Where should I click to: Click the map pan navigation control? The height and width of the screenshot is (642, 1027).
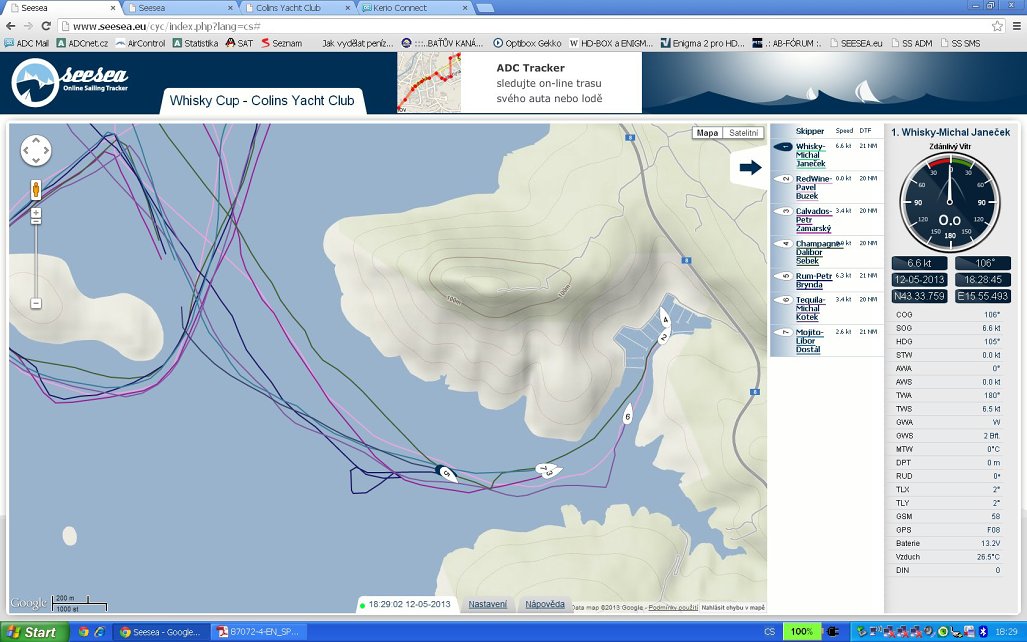click(x=36, y=150)
